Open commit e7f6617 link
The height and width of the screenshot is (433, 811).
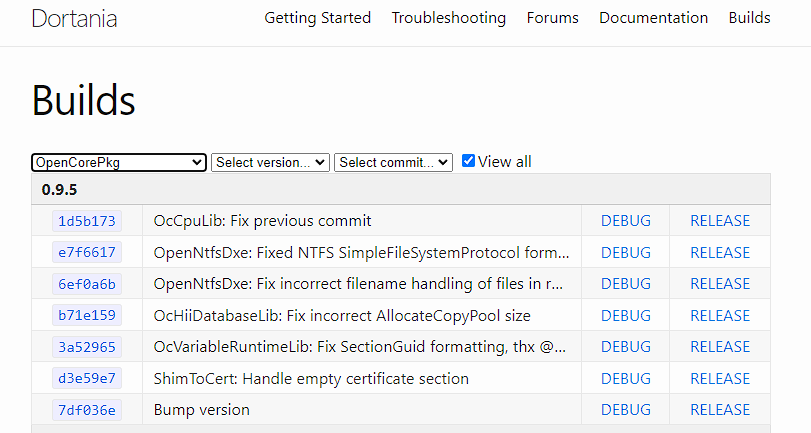point(87,253)
